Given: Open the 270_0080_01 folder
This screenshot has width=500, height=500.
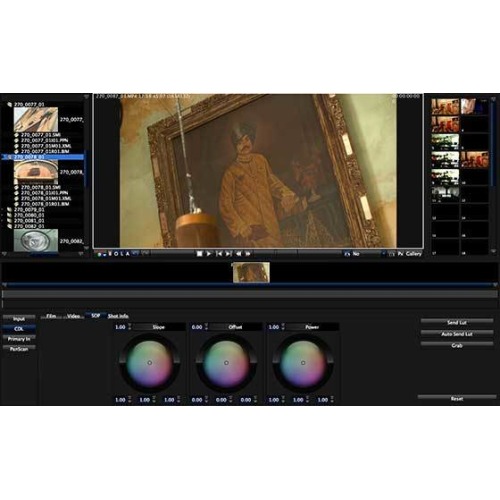Looking at the screenshot, I should pyautogui.click(x=29, y=215).
